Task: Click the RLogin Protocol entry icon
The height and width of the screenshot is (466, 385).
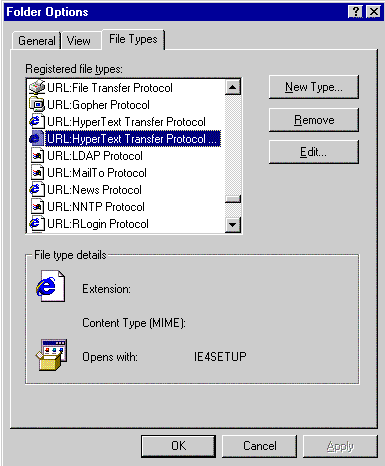Action: coord(37,224)
